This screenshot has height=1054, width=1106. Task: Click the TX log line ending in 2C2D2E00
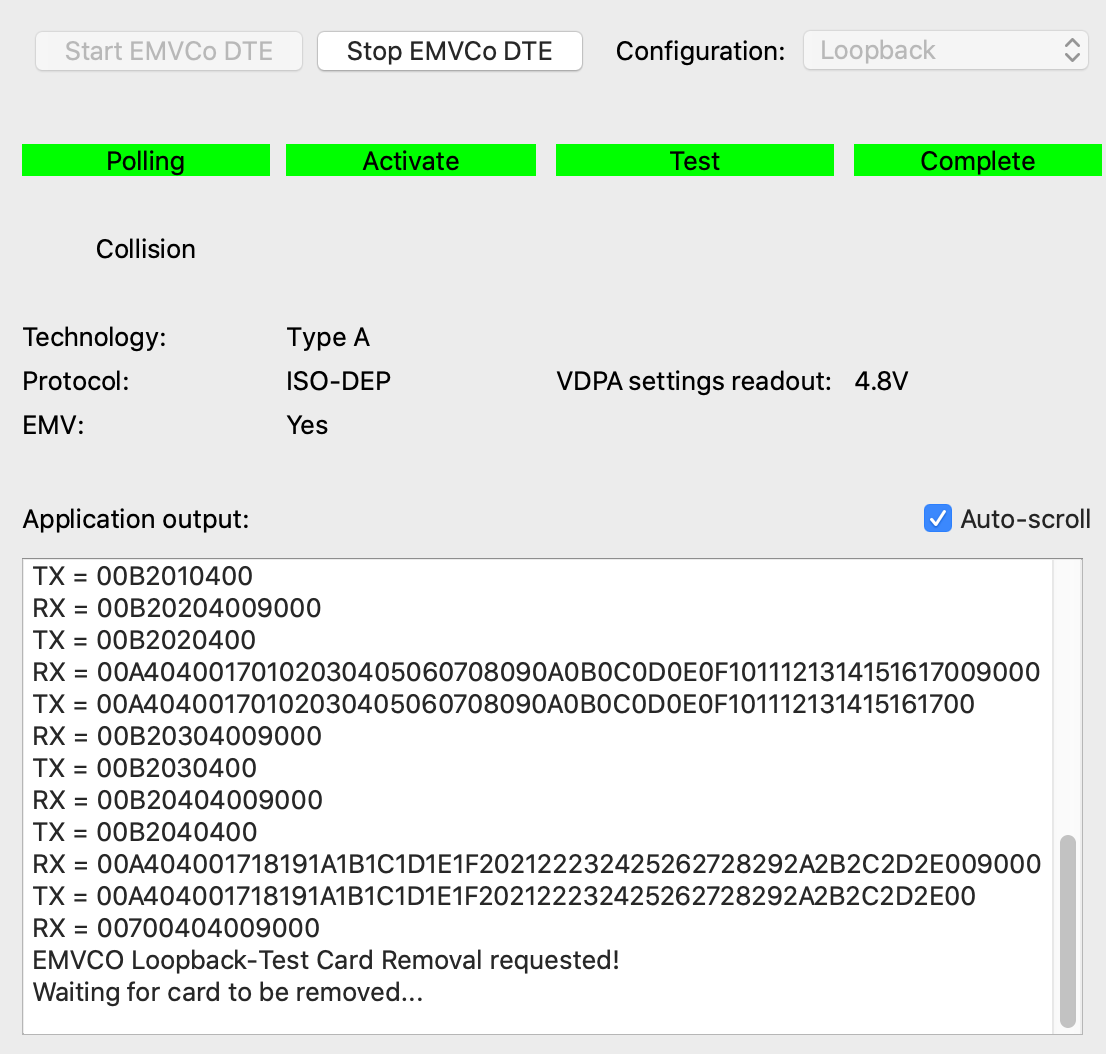[x=504, y=896]
